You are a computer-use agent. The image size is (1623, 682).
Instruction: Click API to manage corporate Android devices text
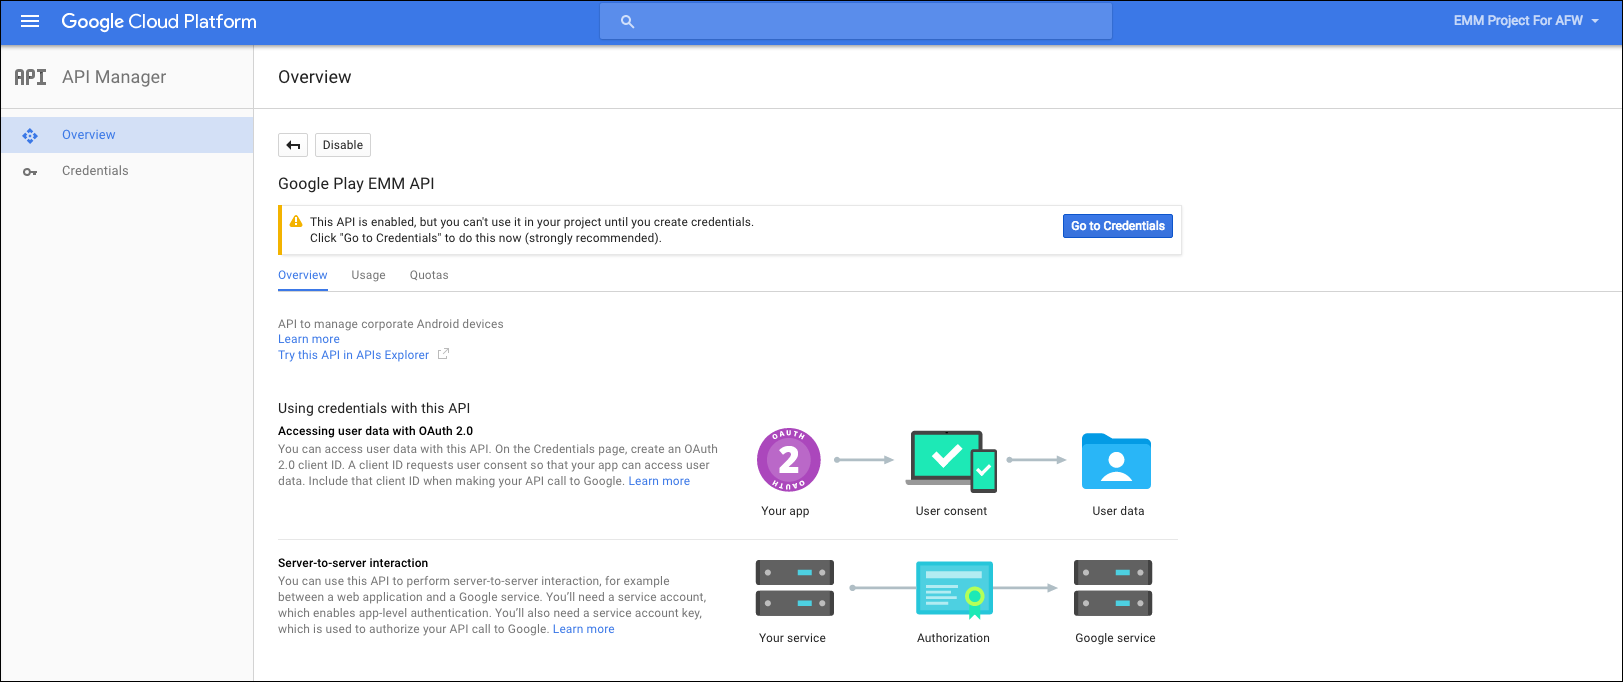pos(391,324)
